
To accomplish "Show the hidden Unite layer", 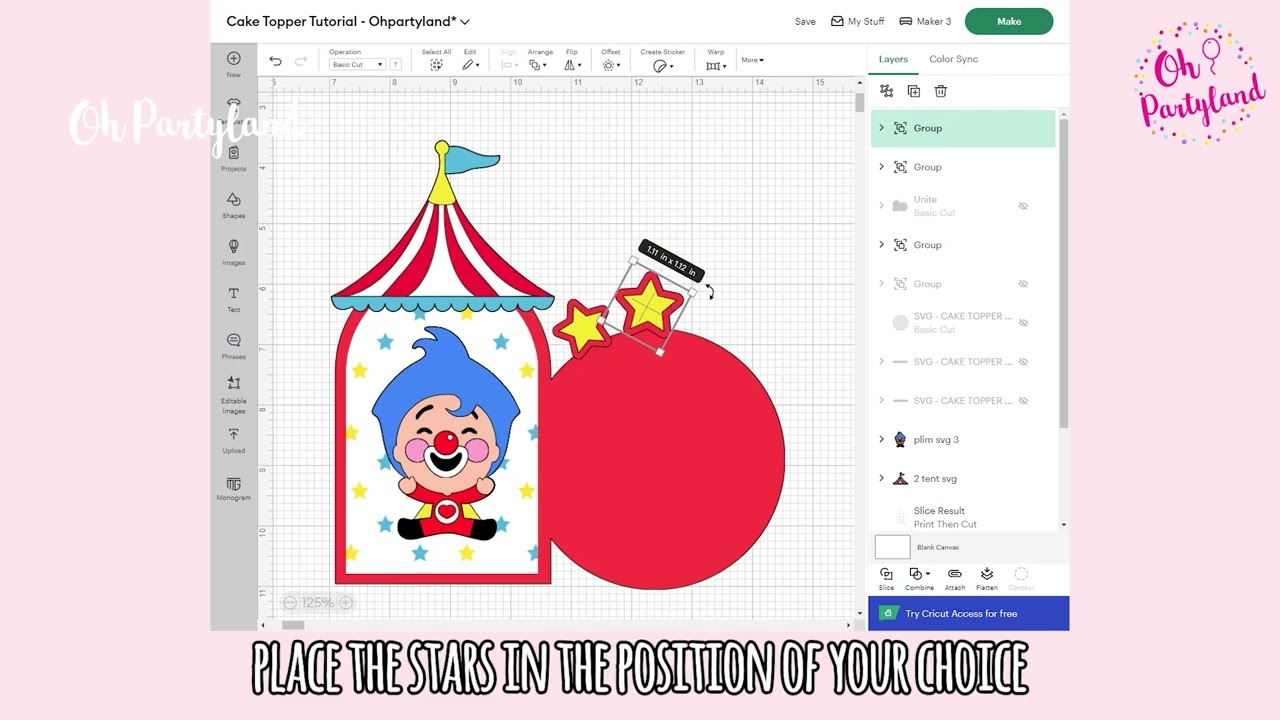I will (1023, 206).
